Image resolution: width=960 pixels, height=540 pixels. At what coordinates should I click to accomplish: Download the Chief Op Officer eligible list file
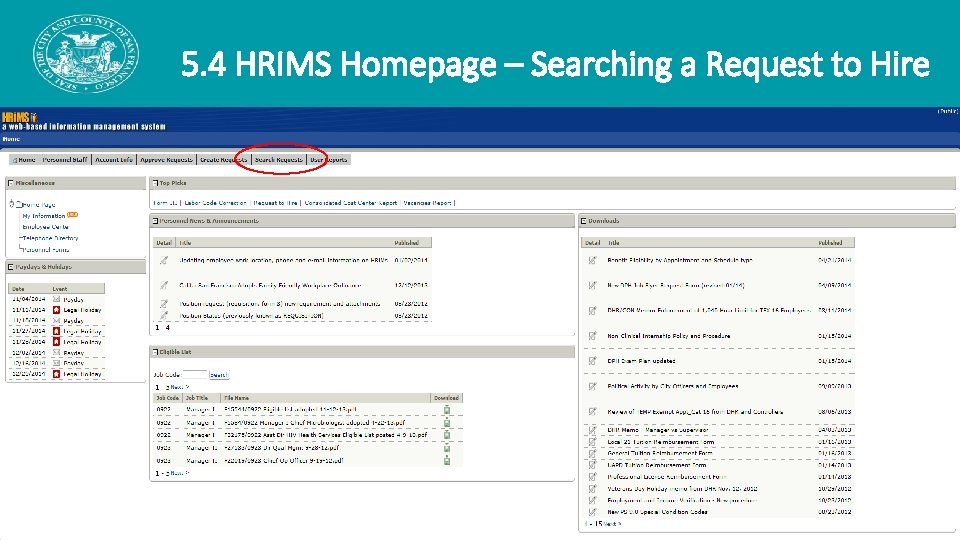pos(447,460)
